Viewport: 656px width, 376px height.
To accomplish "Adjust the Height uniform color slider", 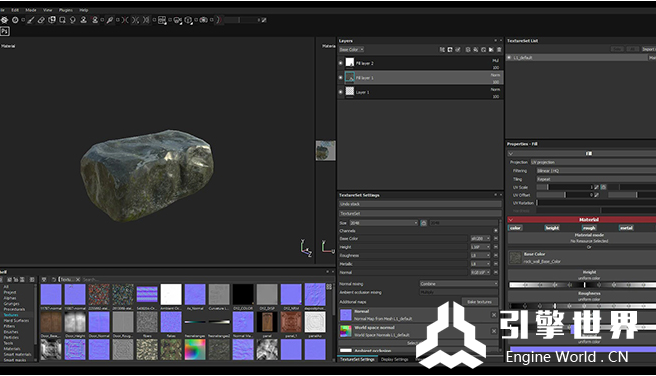I will click(x=582, y=285).
